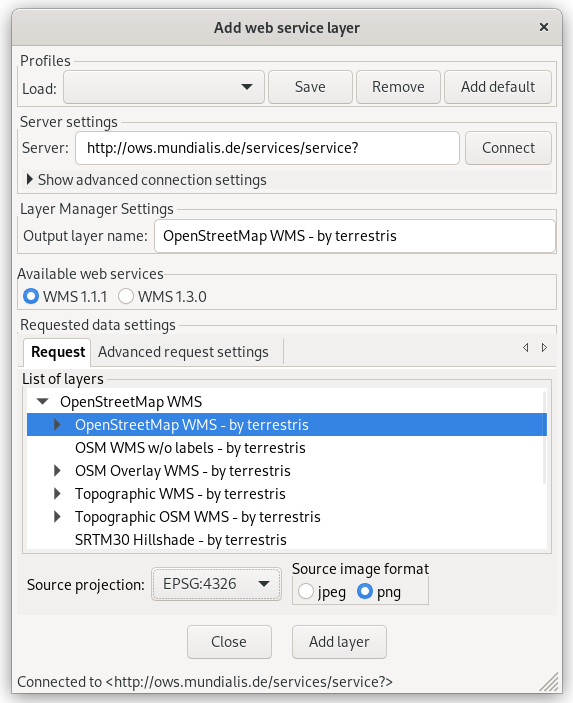The height and width of the screenshot is (703, 573).
Task: Open the Source projection EPSG:4326 dropdown
Action: tap(217, 584)
